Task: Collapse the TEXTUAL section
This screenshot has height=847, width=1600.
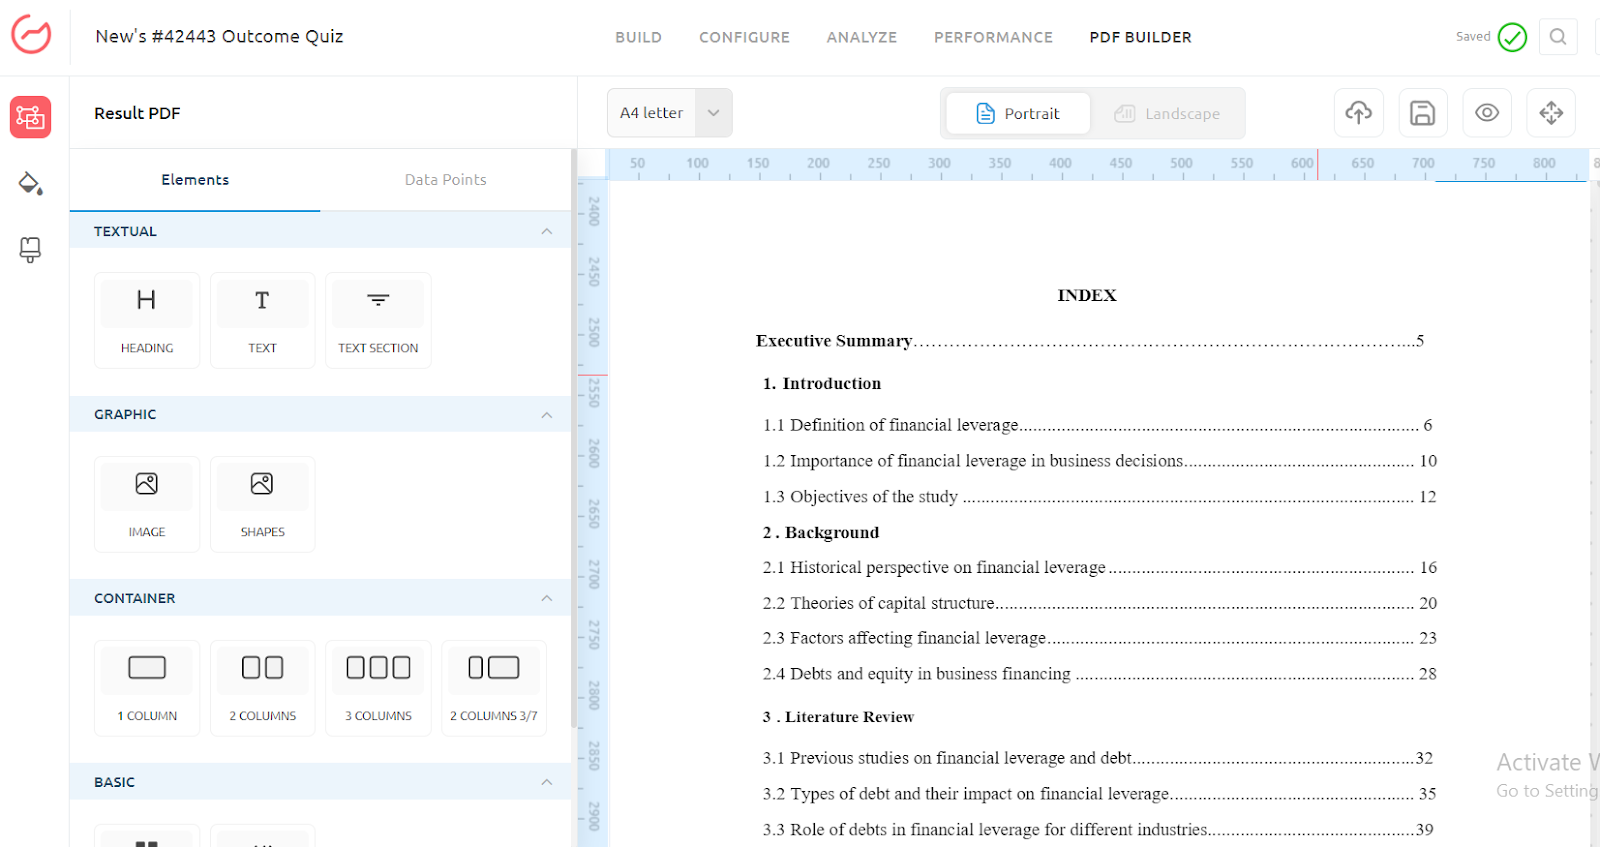Action: (x=546, y=231)
